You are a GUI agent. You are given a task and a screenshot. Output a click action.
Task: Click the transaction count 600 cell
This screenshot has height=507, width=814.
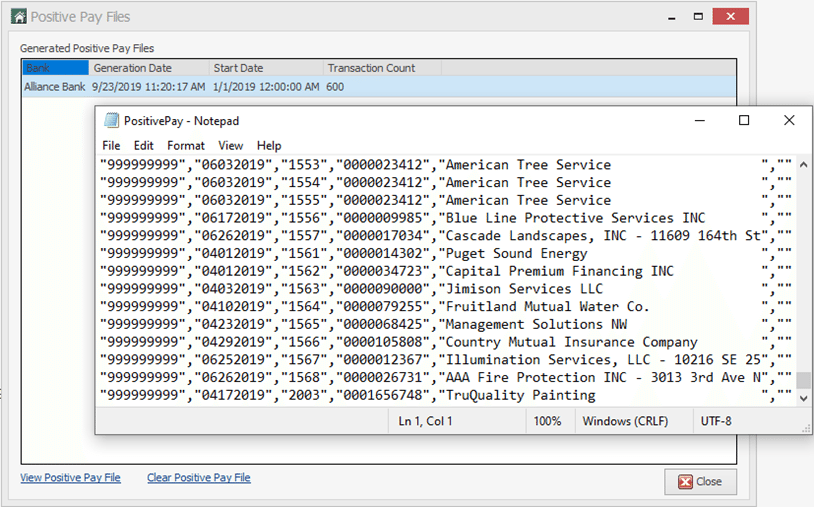click(335, 87)
